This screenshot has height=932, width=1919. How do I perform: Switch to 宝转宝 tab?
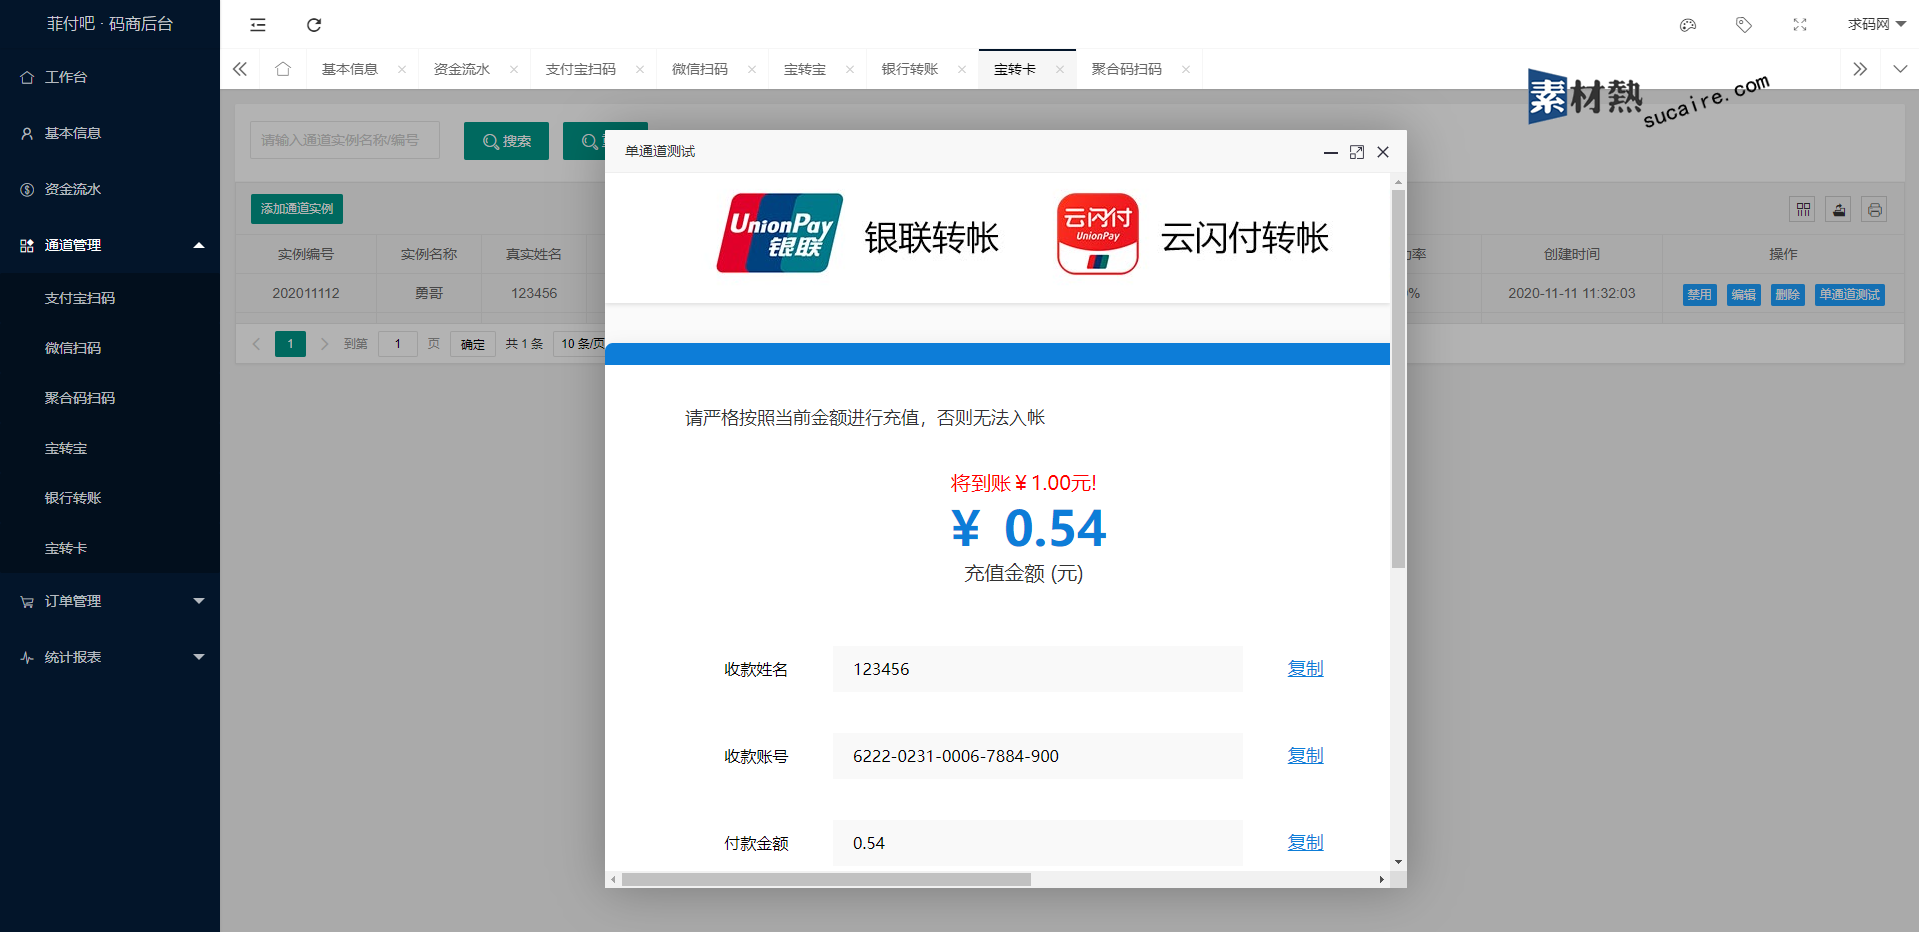point(804,69)
